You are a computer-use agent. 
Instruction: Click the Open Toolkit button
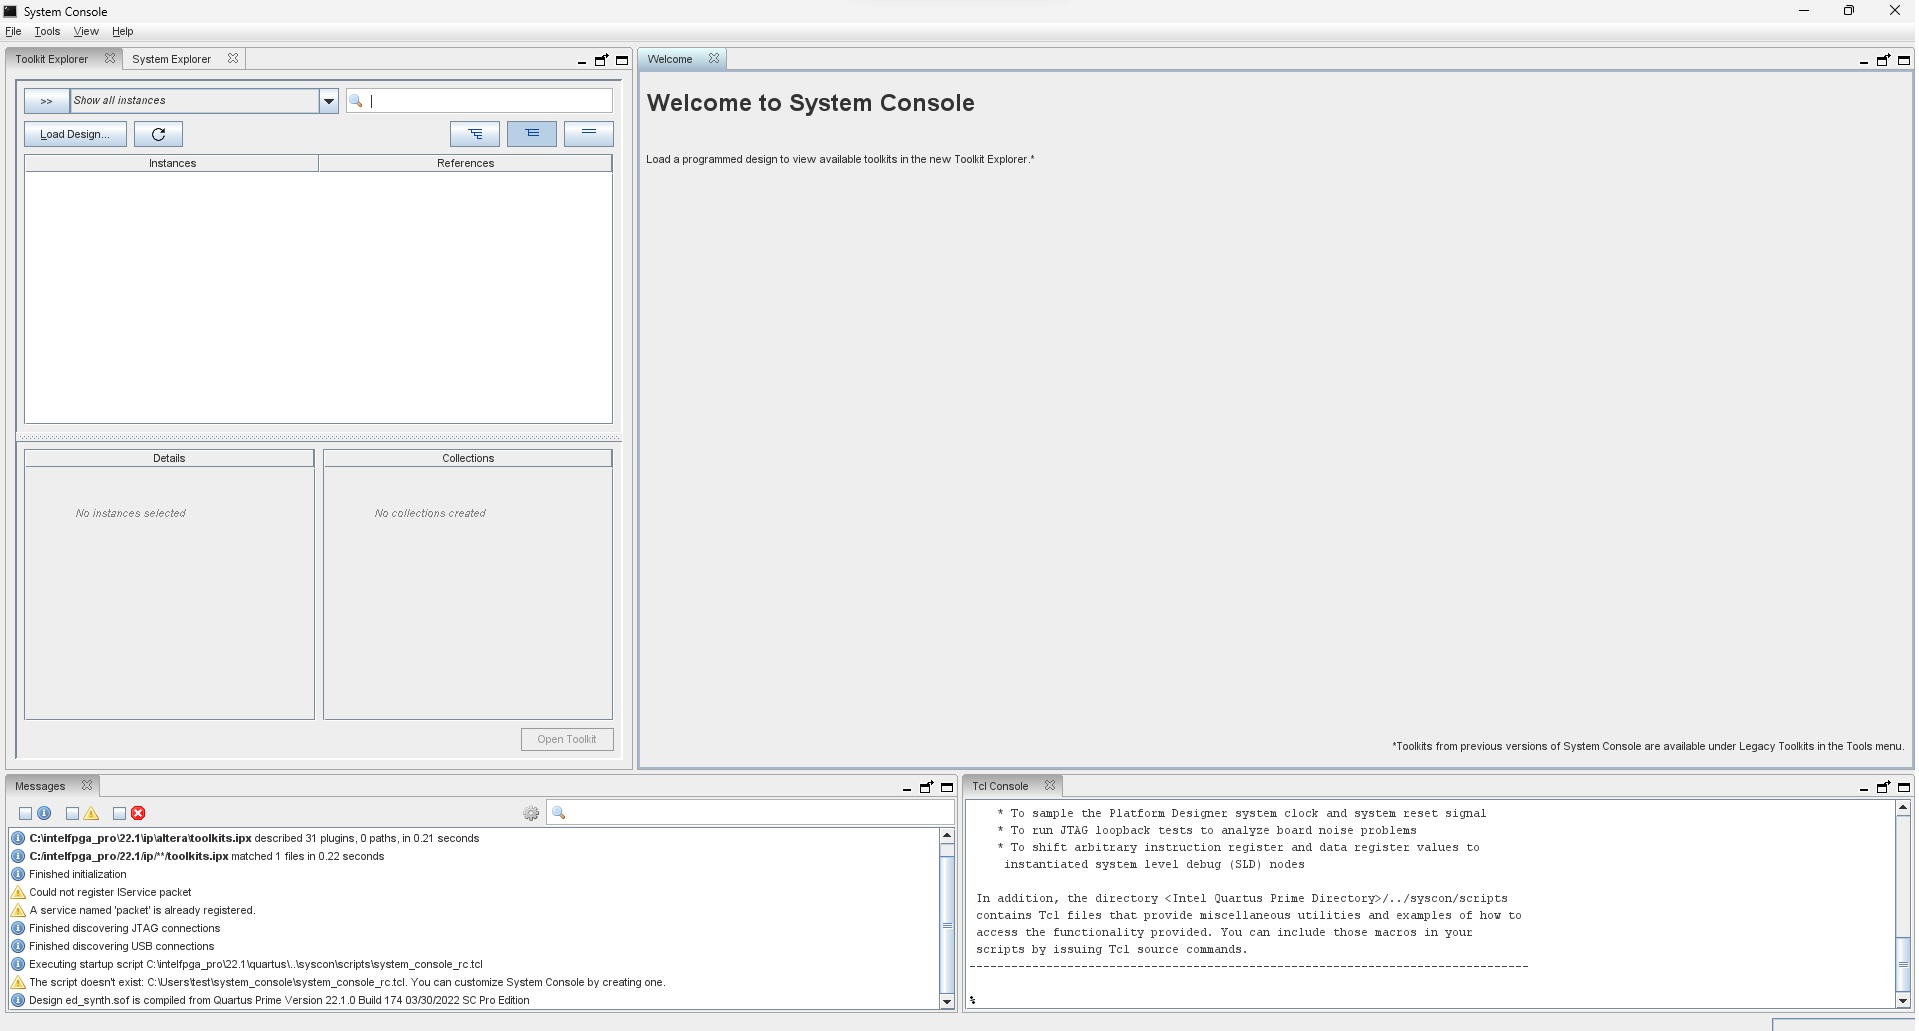pos(567,739)
